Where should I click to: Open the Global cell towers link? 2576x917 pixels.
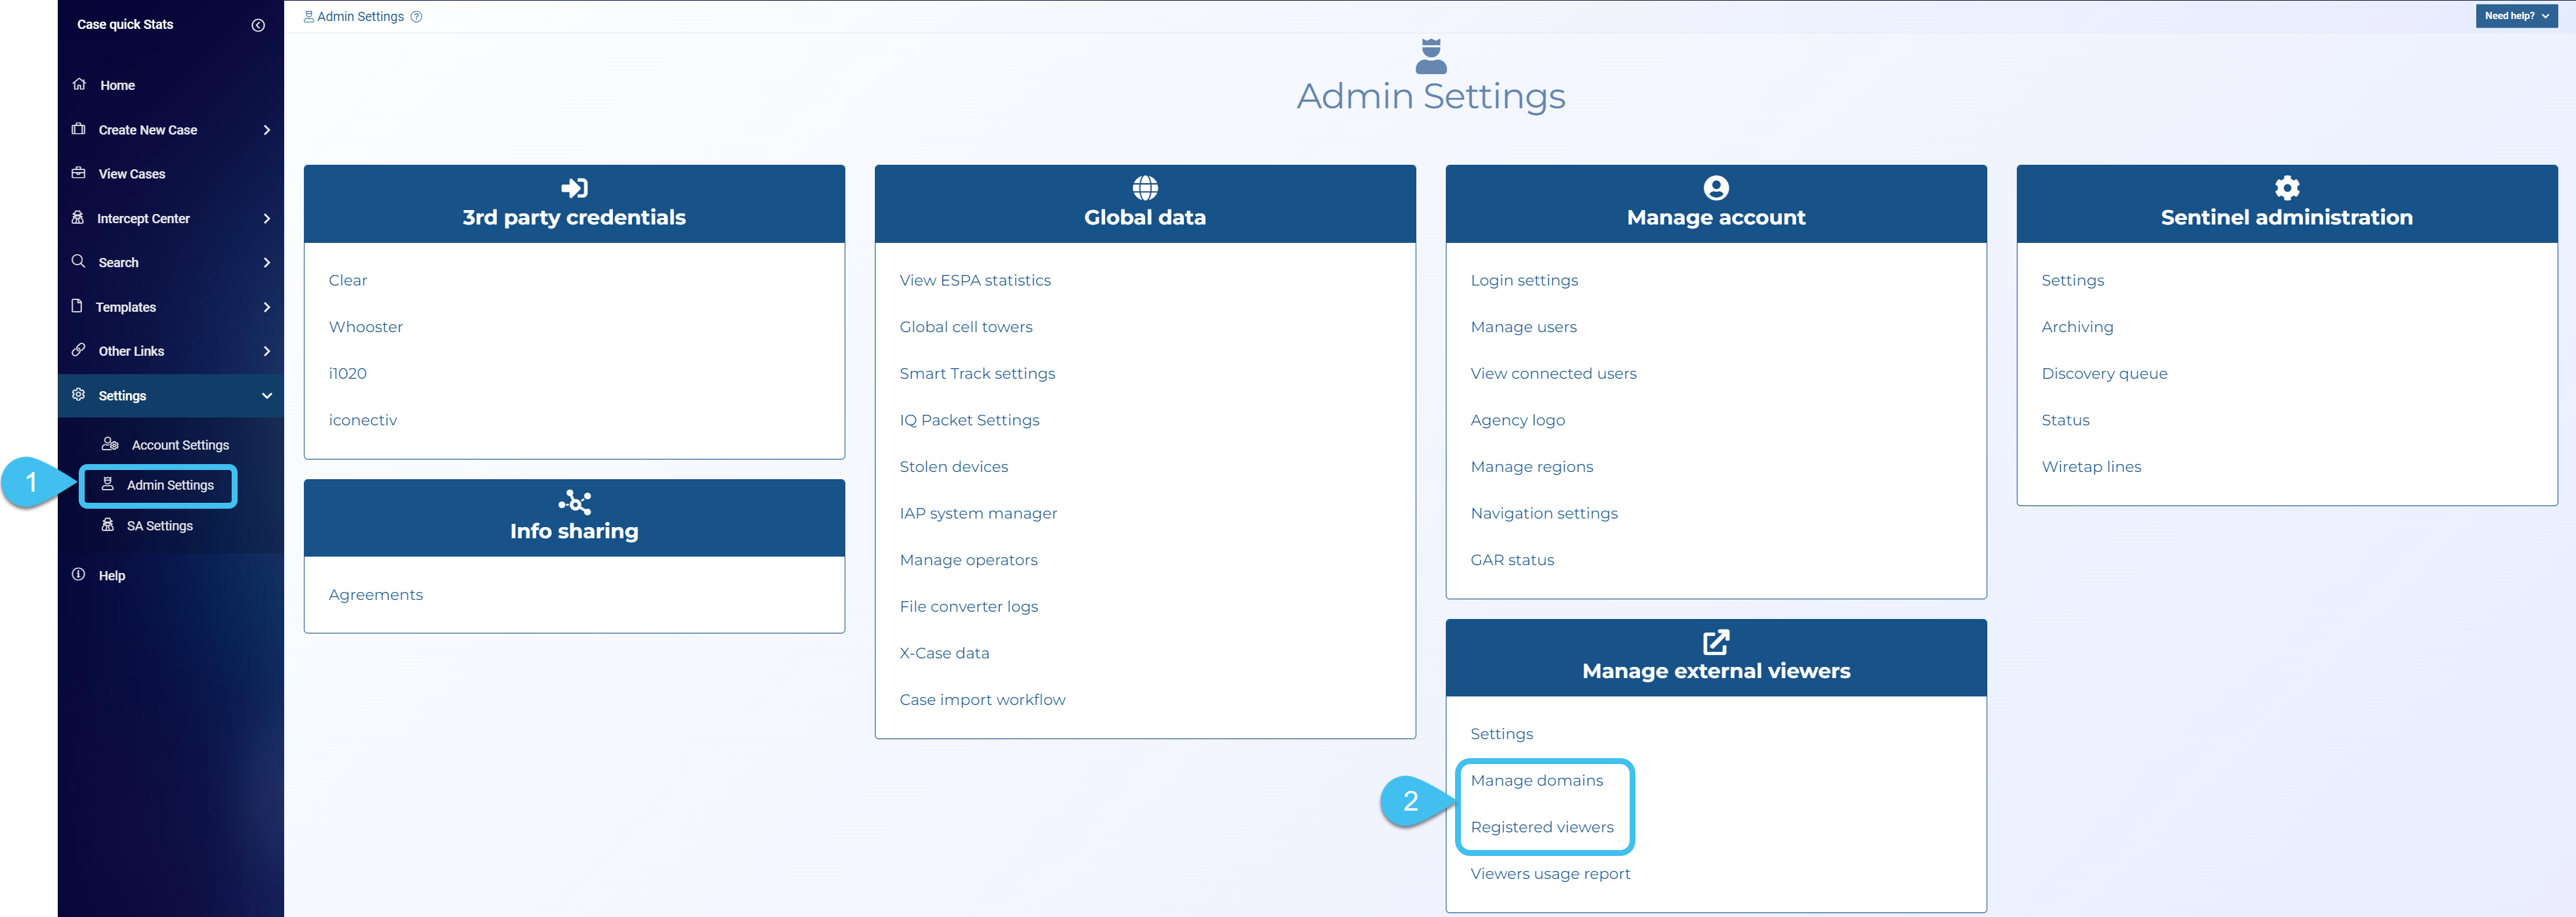pyautogui.click(x=965, y=327)
